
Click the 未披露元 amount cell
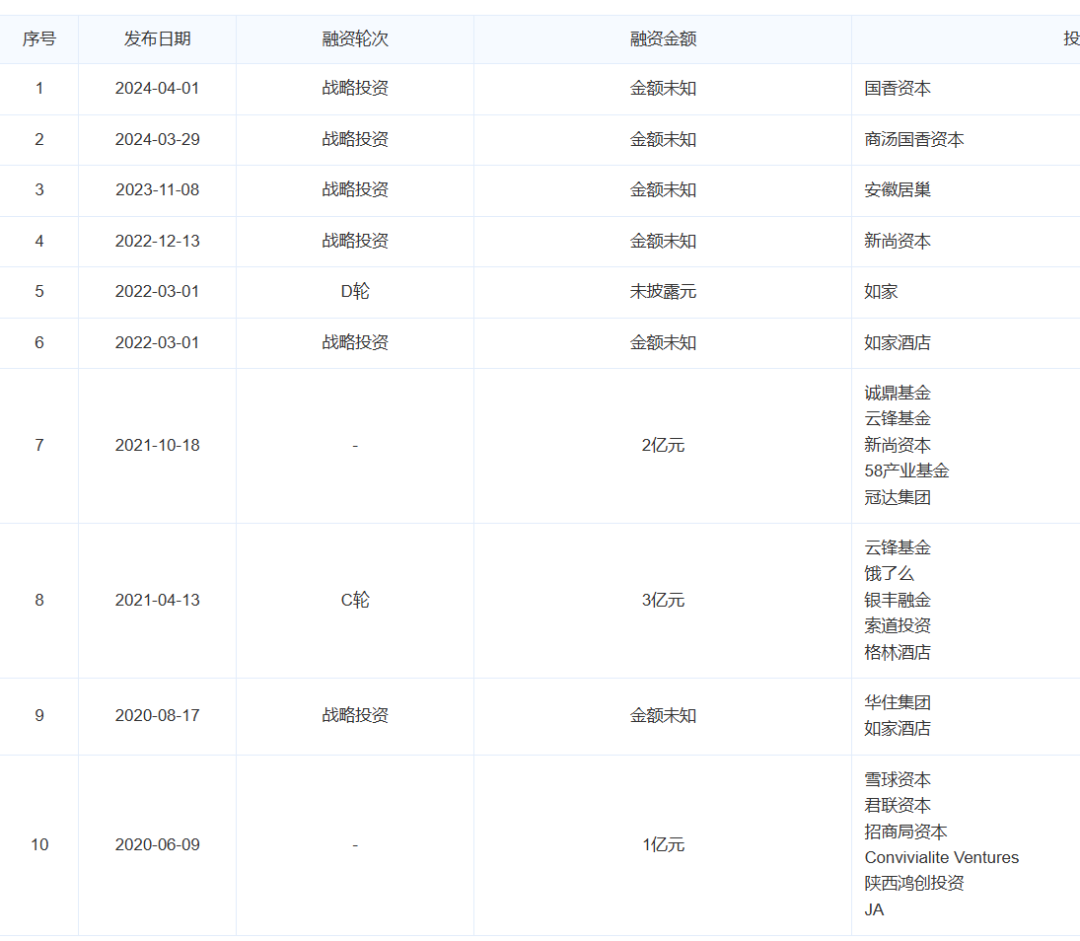pyautogui.click(x=663, y=292)
